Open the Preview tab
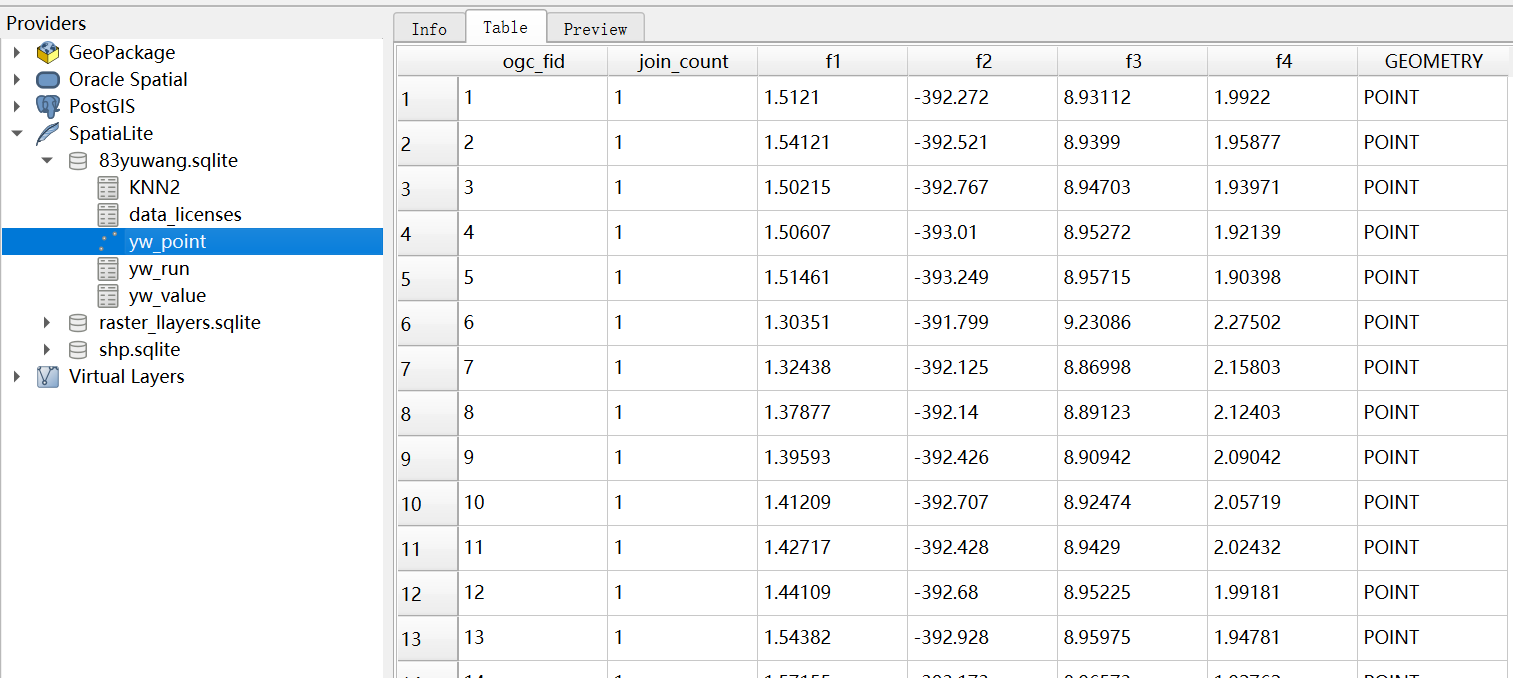 click(595, 29)
